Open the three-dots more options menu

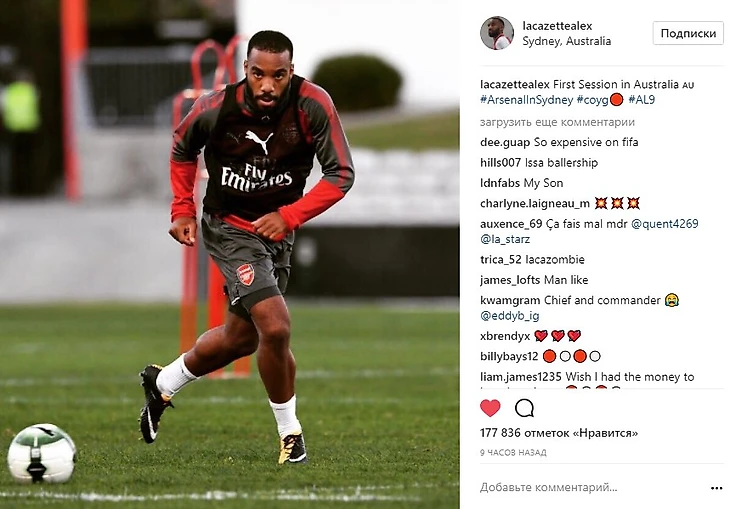[x=716, y=488]
